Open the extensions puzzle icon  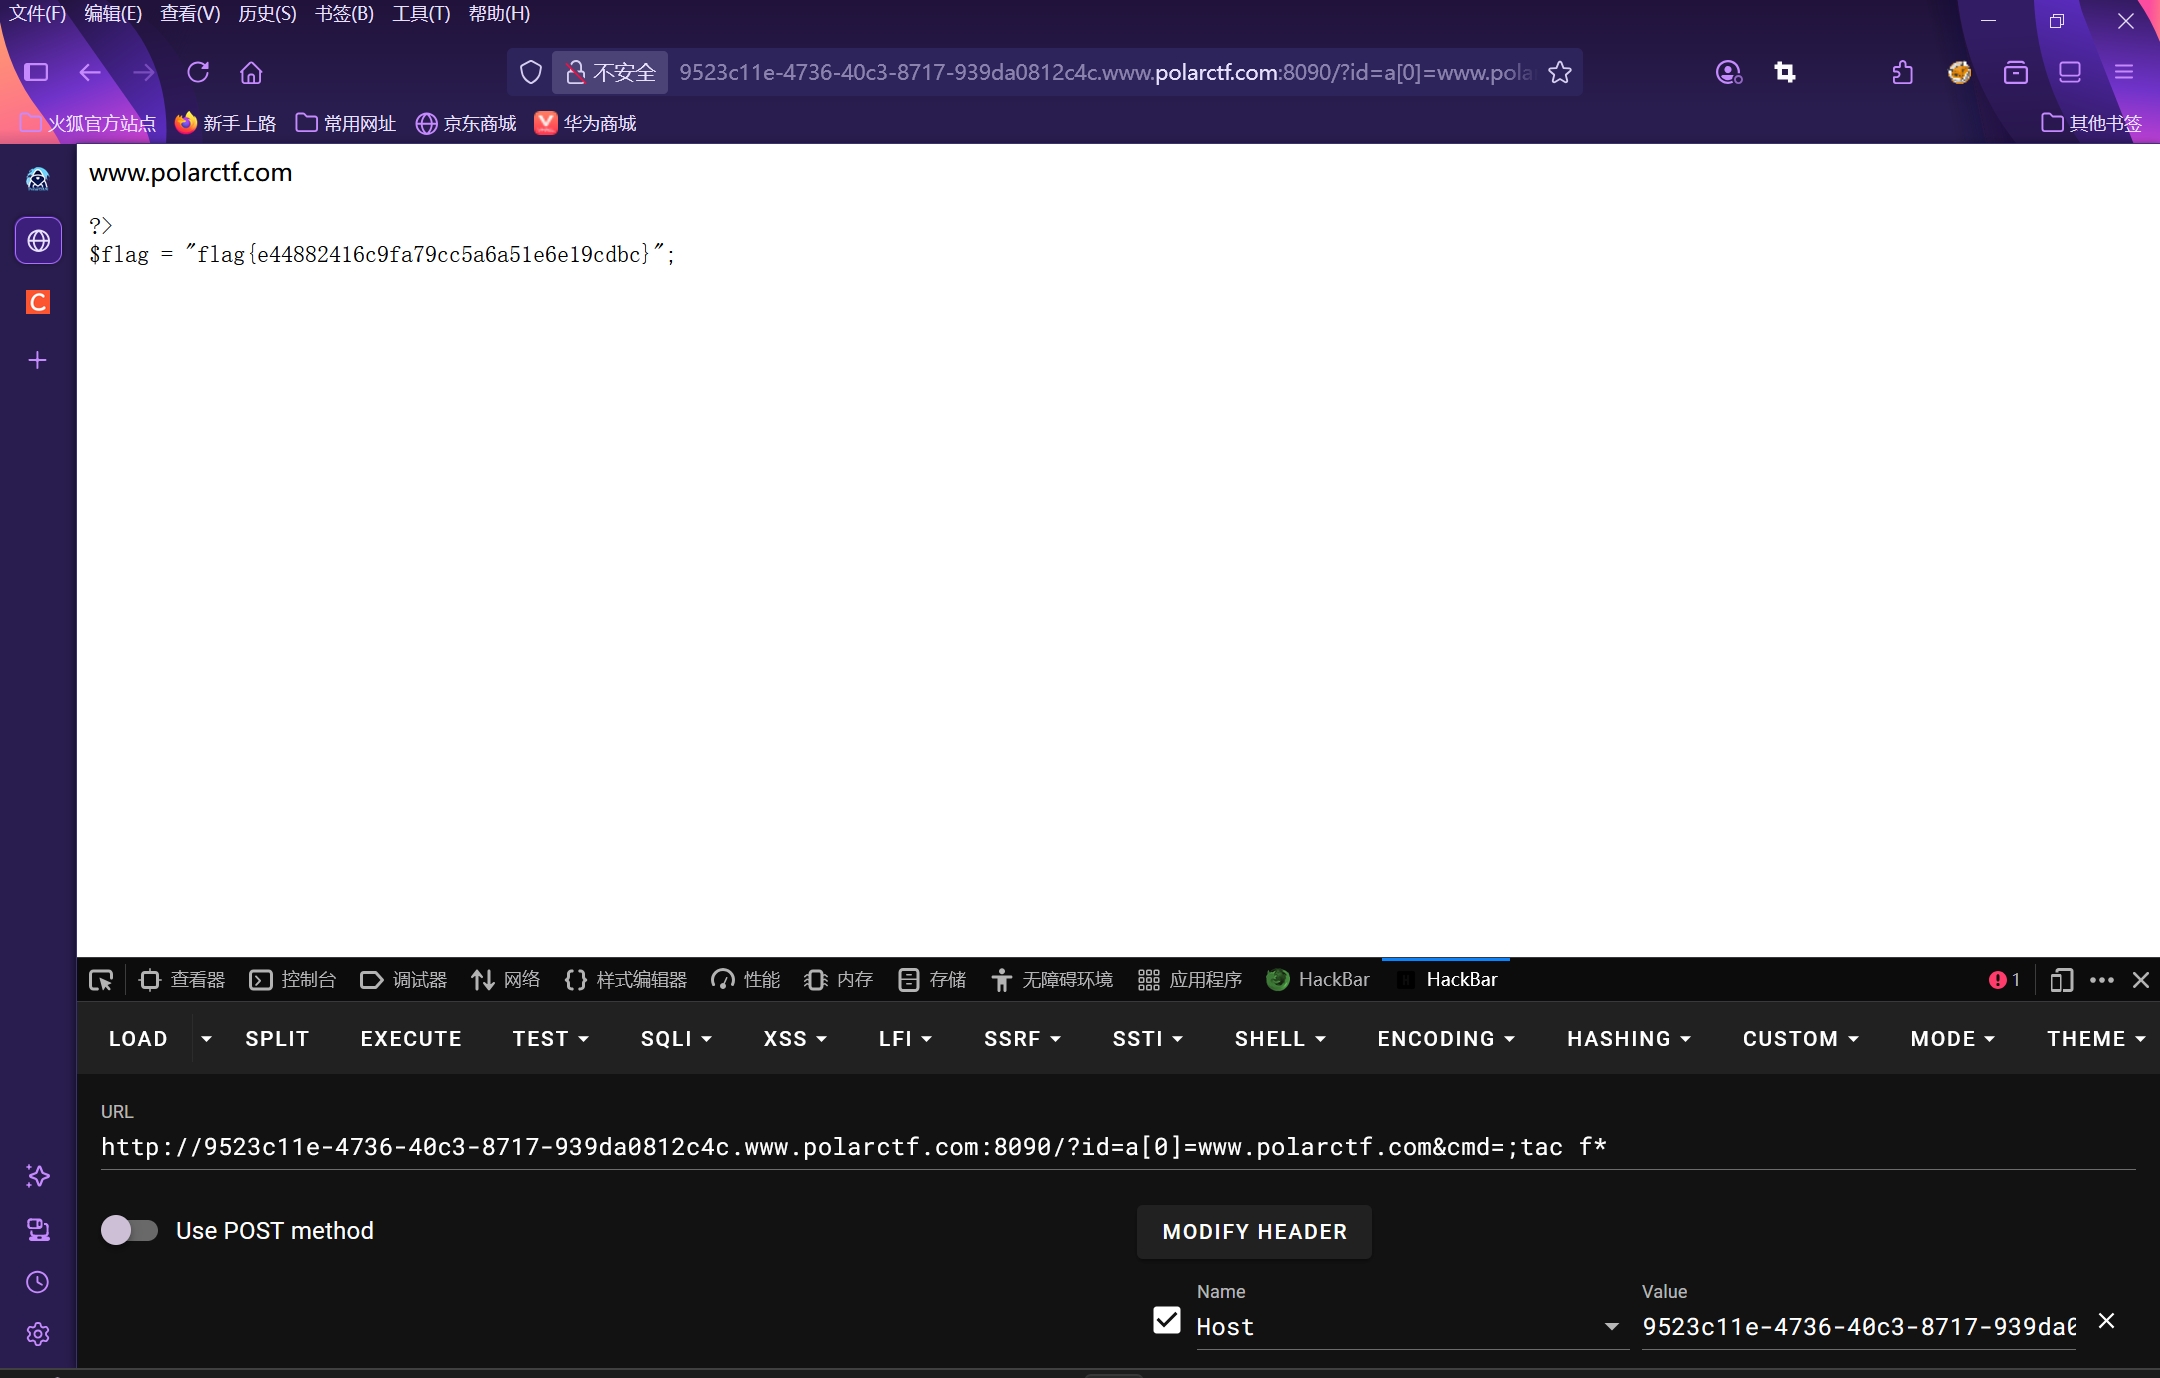tap(1902, 72)
